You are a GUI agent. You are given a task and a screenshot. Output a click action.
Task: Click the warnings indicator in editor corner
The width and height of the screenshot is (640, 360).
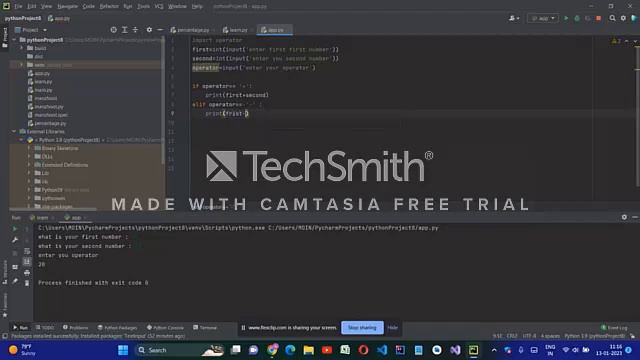[616, 41]
